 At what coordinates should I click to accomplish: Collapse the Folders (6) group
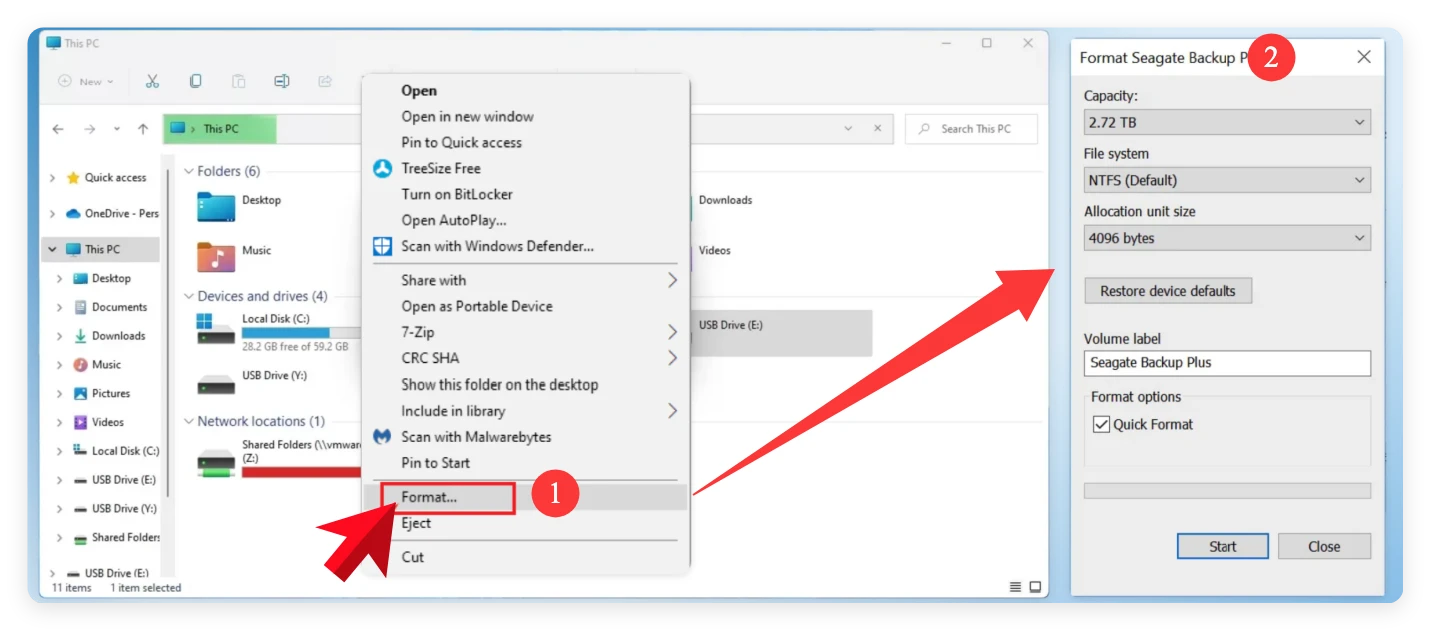click(189, 171)
